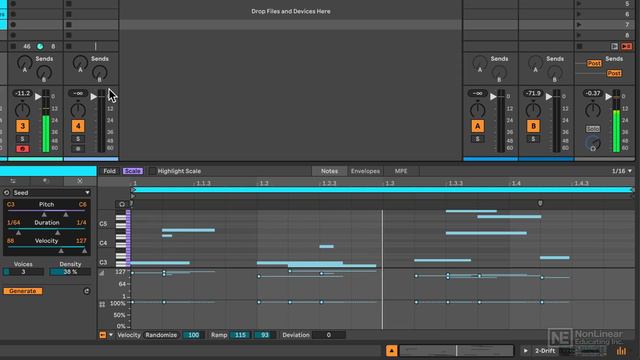
Task: Switch to the Envelopes tab
Action: coord(365,171)
